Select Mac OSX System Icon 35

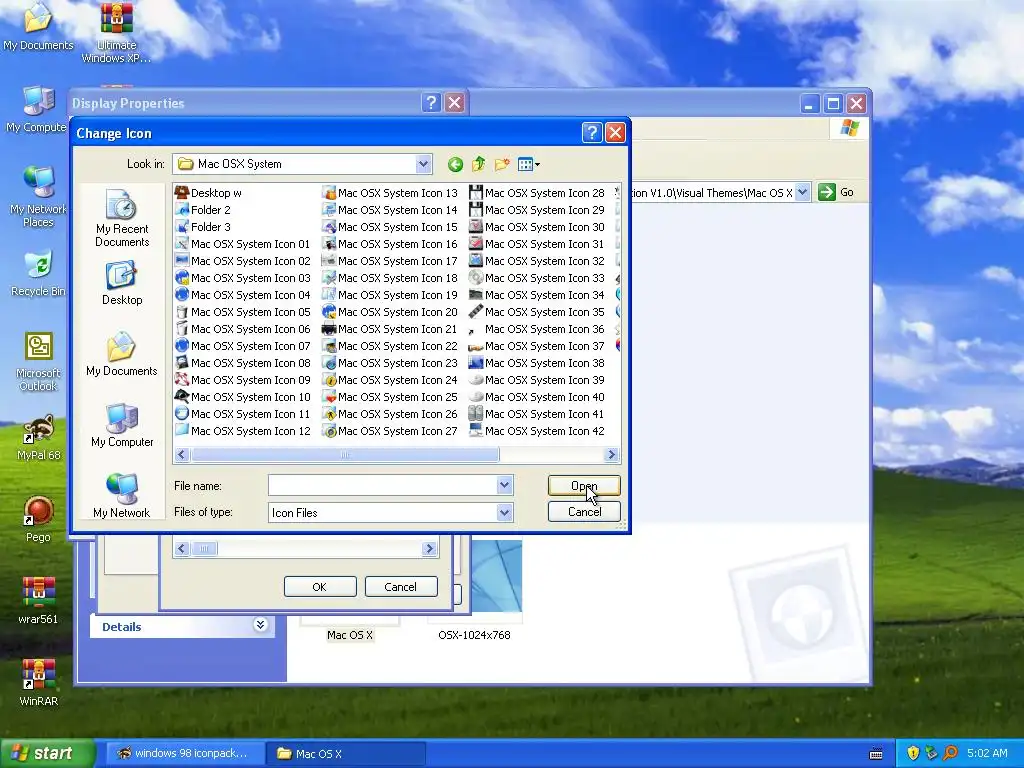[x=537, y=312]
